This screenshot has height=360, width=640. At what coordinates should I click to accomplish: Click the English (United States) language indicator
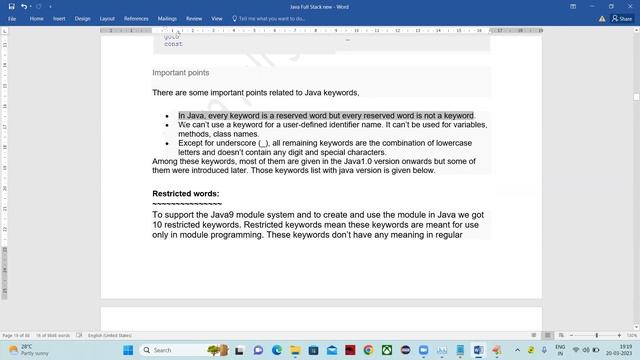pyautogui.click(x=109, y=336)
